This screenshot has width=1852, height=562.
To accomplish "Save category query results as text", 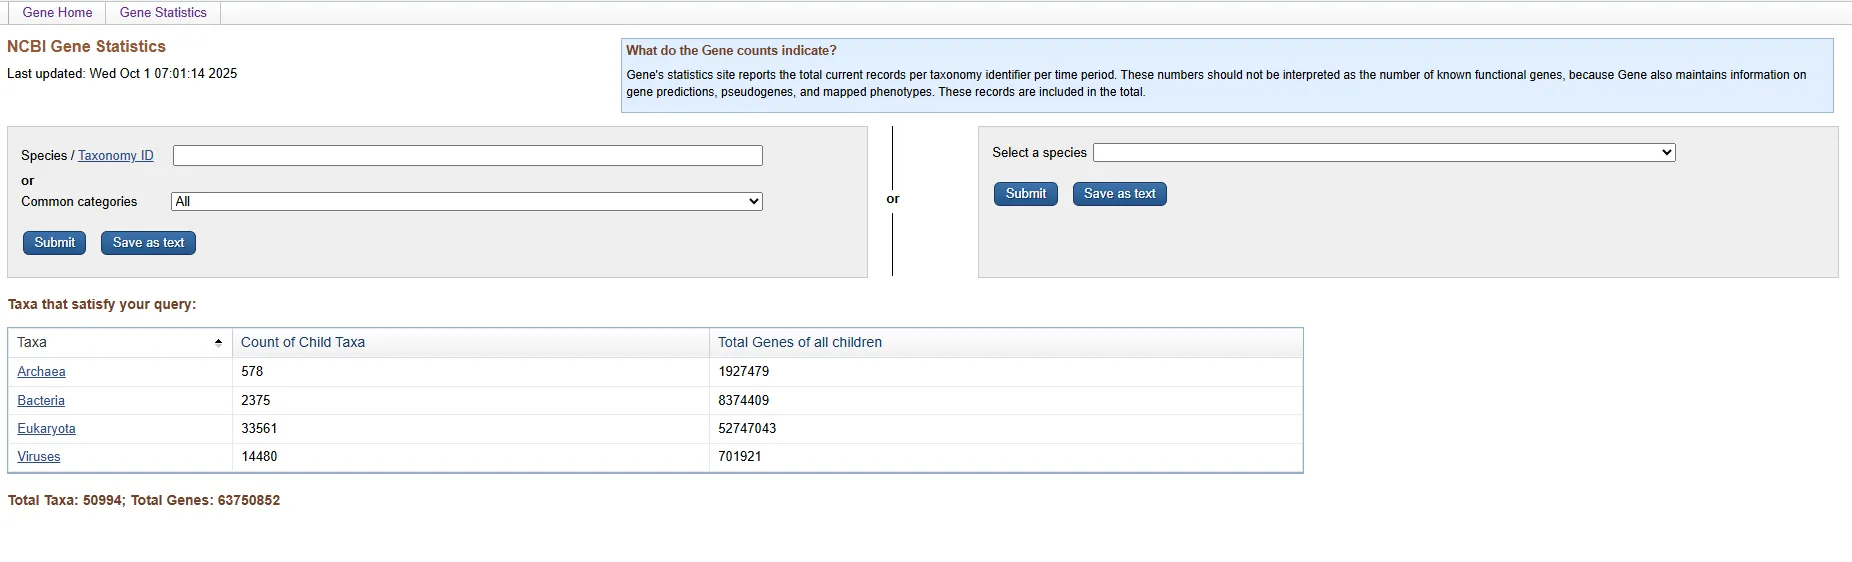I will tap(148, 243).
